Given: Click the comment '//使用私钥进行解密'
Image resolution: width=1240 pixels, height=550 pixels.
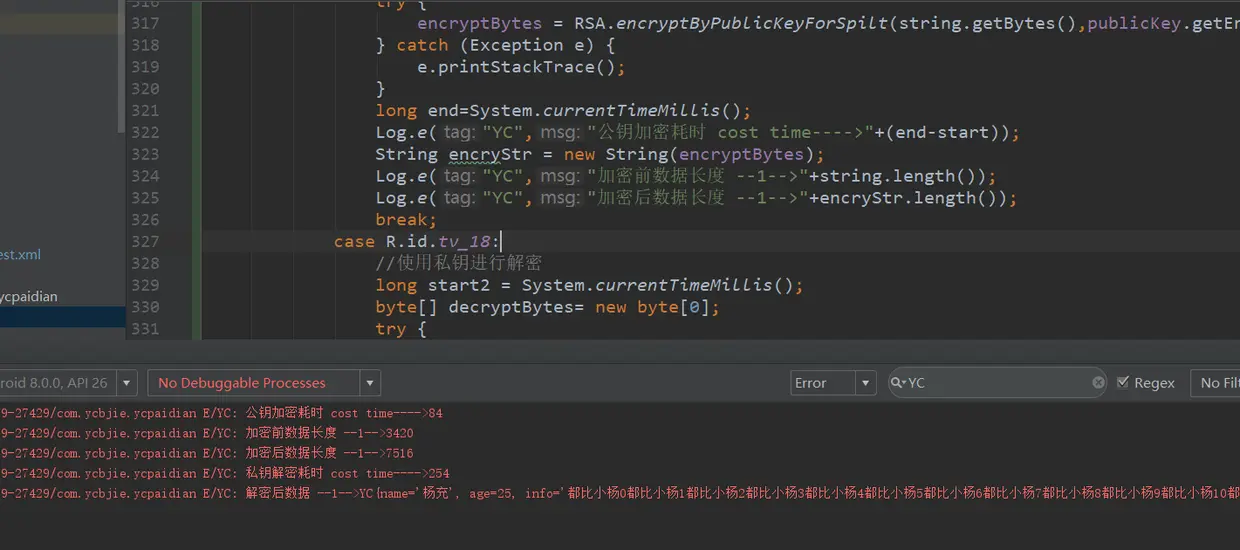Looking at the screenshot, I should [x=459, y=263].
